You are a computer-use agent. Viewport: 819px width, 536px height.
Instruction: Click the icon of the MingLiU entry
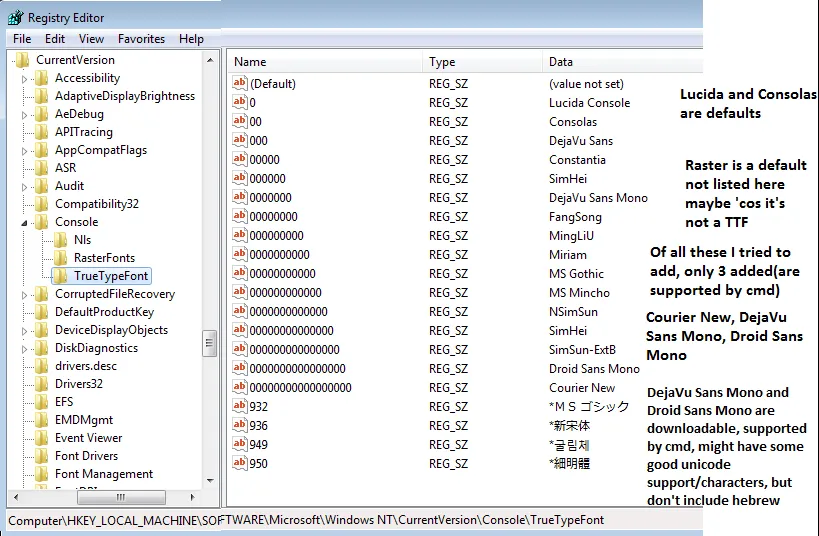pyautogui.click(x=240, y=235)
